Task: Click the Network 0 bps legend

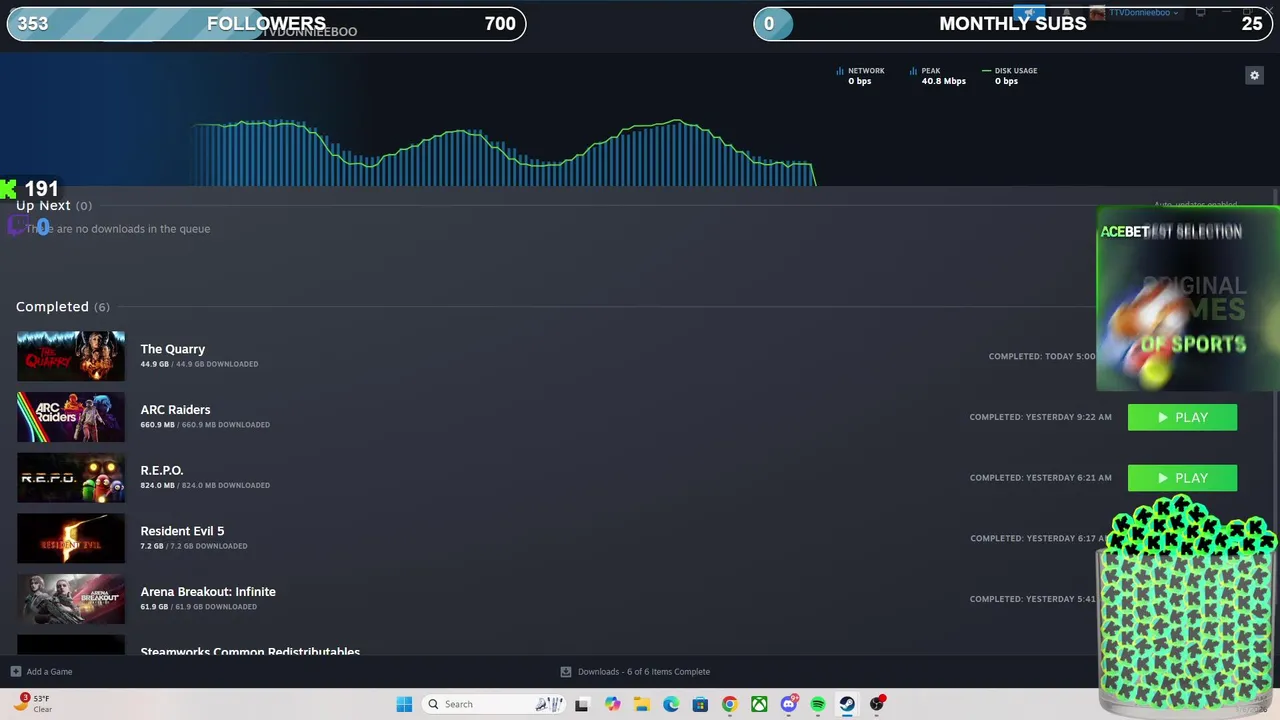Action: tap(860, 76)
